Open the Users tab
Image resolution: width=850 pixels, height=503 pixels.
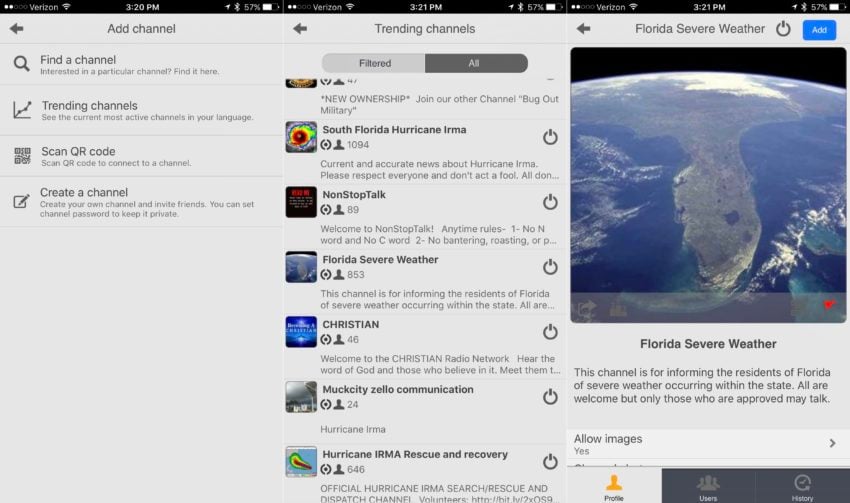(708, 486)
